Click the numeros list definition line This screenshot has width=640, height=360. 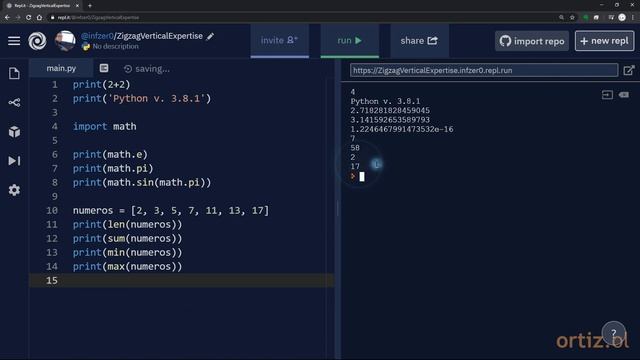(171, 211)
